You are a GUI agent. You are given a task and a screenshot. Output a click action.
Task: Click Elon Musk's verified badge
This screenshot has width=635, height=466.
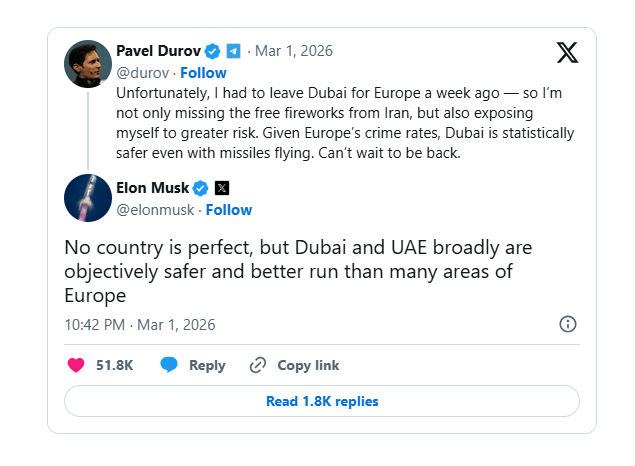coord(200,188)
